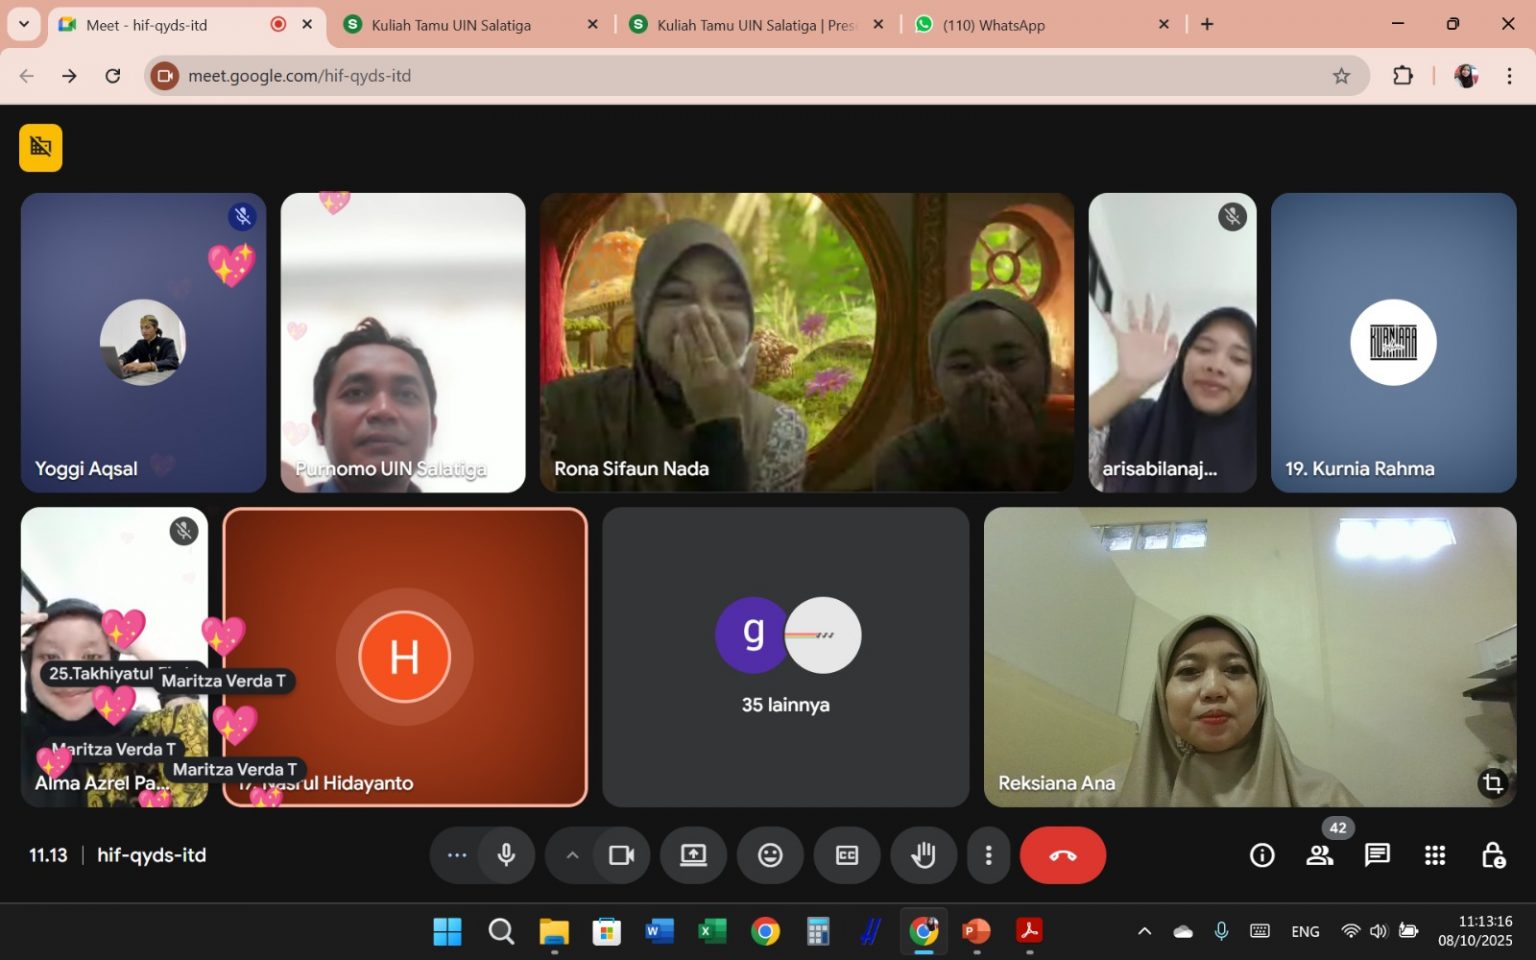1536x960 pixels.
Task: Open the 35 lainnya participants tile
Action: click(786, 655)
